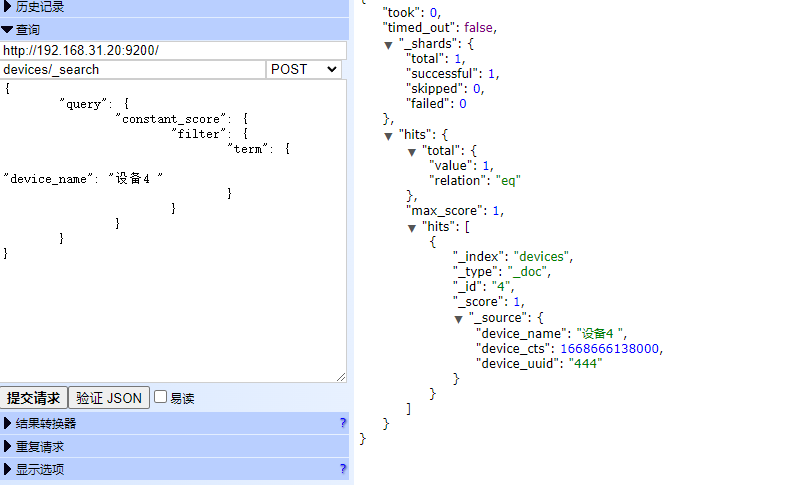Collapse the _shards node in JSON result
This screenshot has height=485, width=787.
click(x=389, y=45)
